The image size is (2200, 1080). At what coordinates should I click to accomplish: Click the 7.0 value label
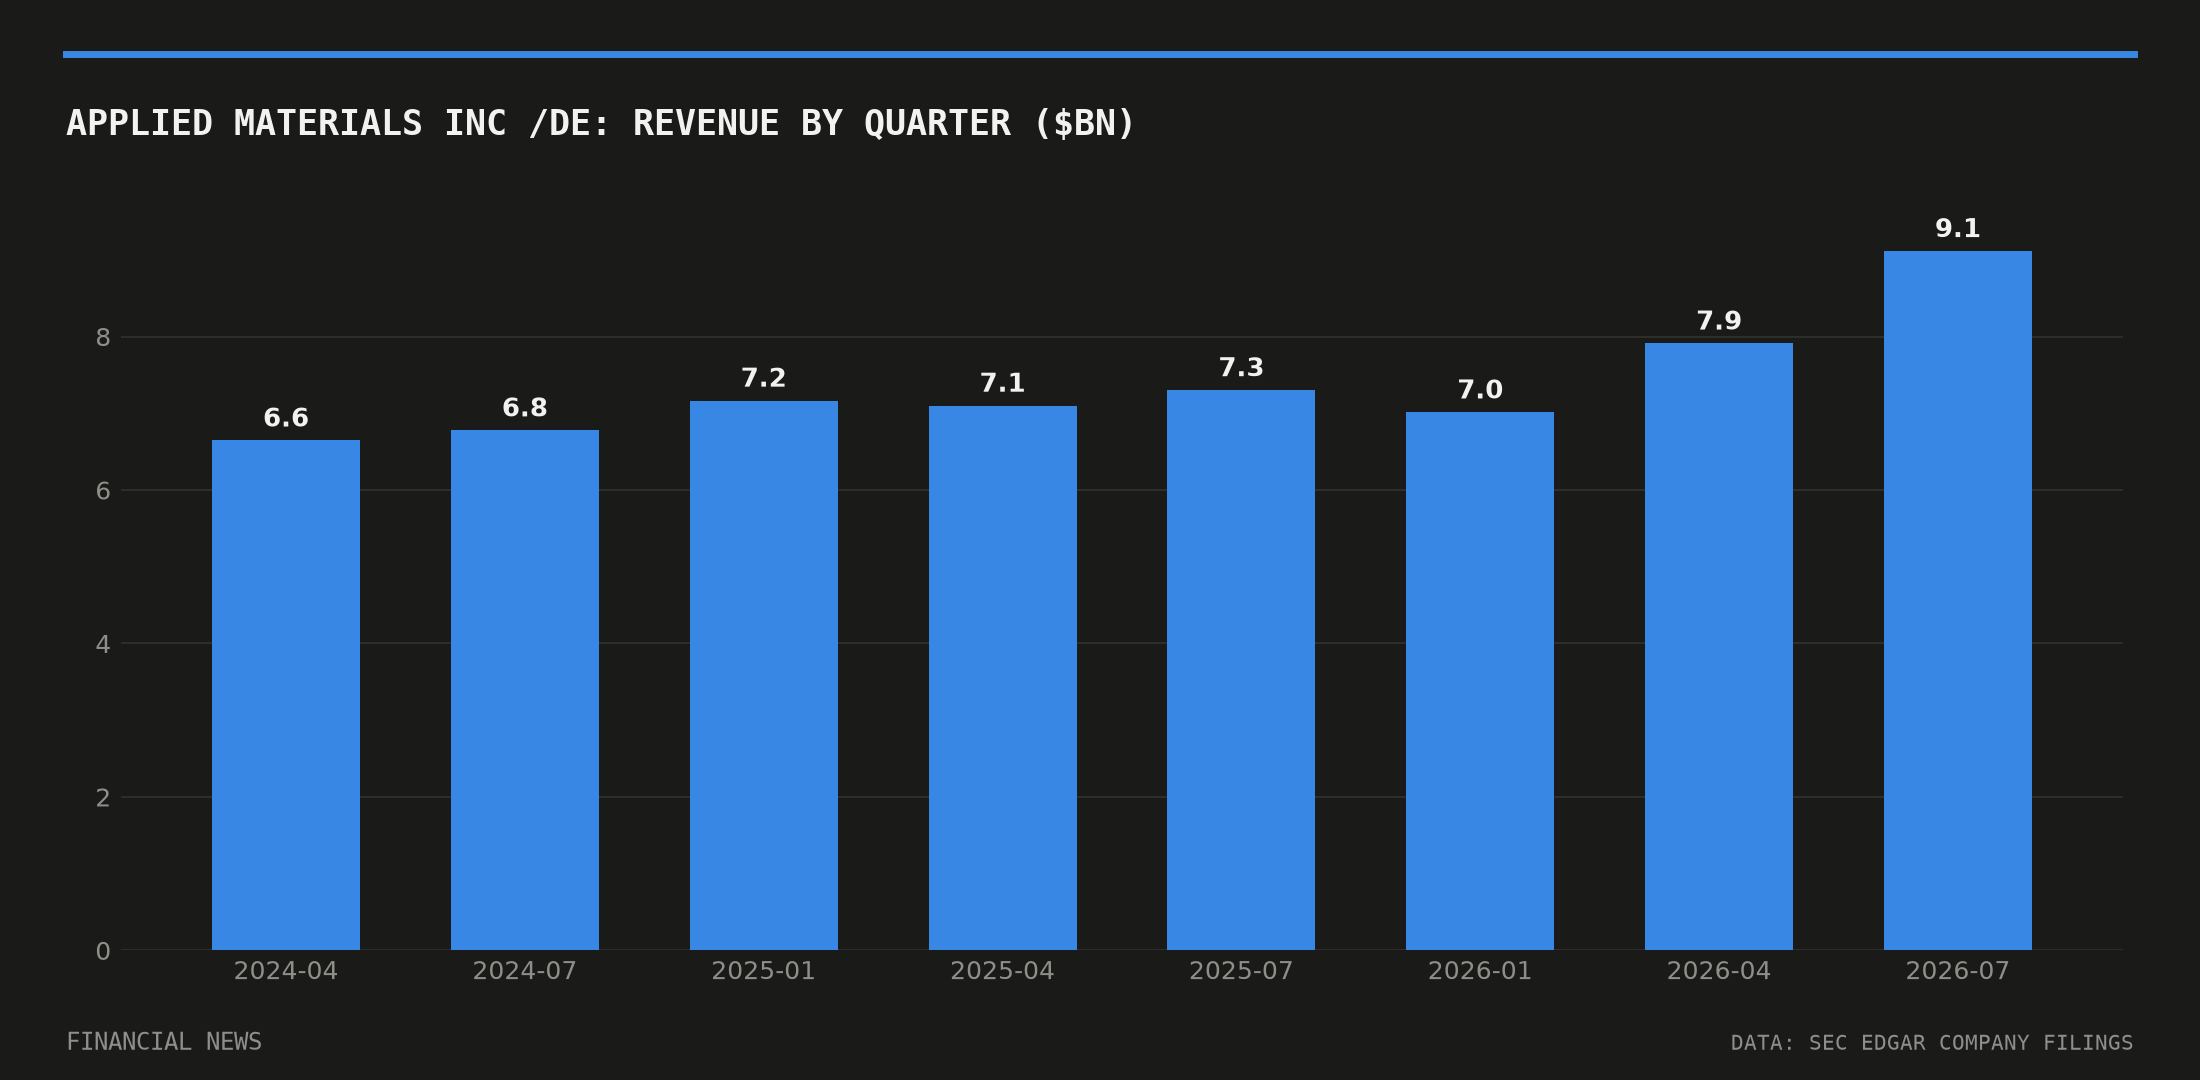click(x=1480, y=390)
